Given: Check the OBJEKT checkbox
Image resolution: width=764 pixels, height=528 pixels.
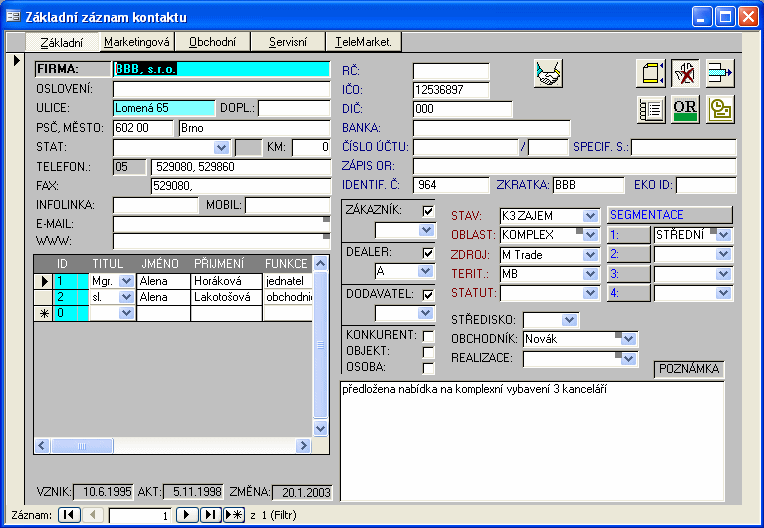Looking at the screenshot, I should tap(428, 352).
